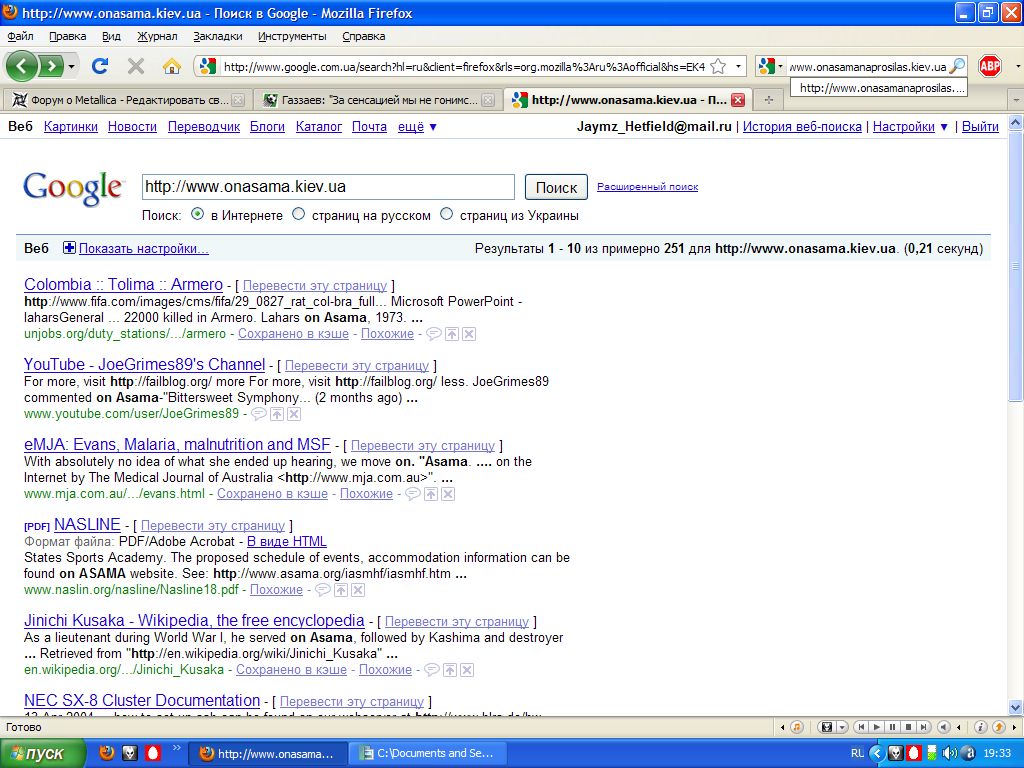Select the "в Интернете" radio button
Image resolution: width=1024 pixels, height=768 pixels.
tap(198, 214)
